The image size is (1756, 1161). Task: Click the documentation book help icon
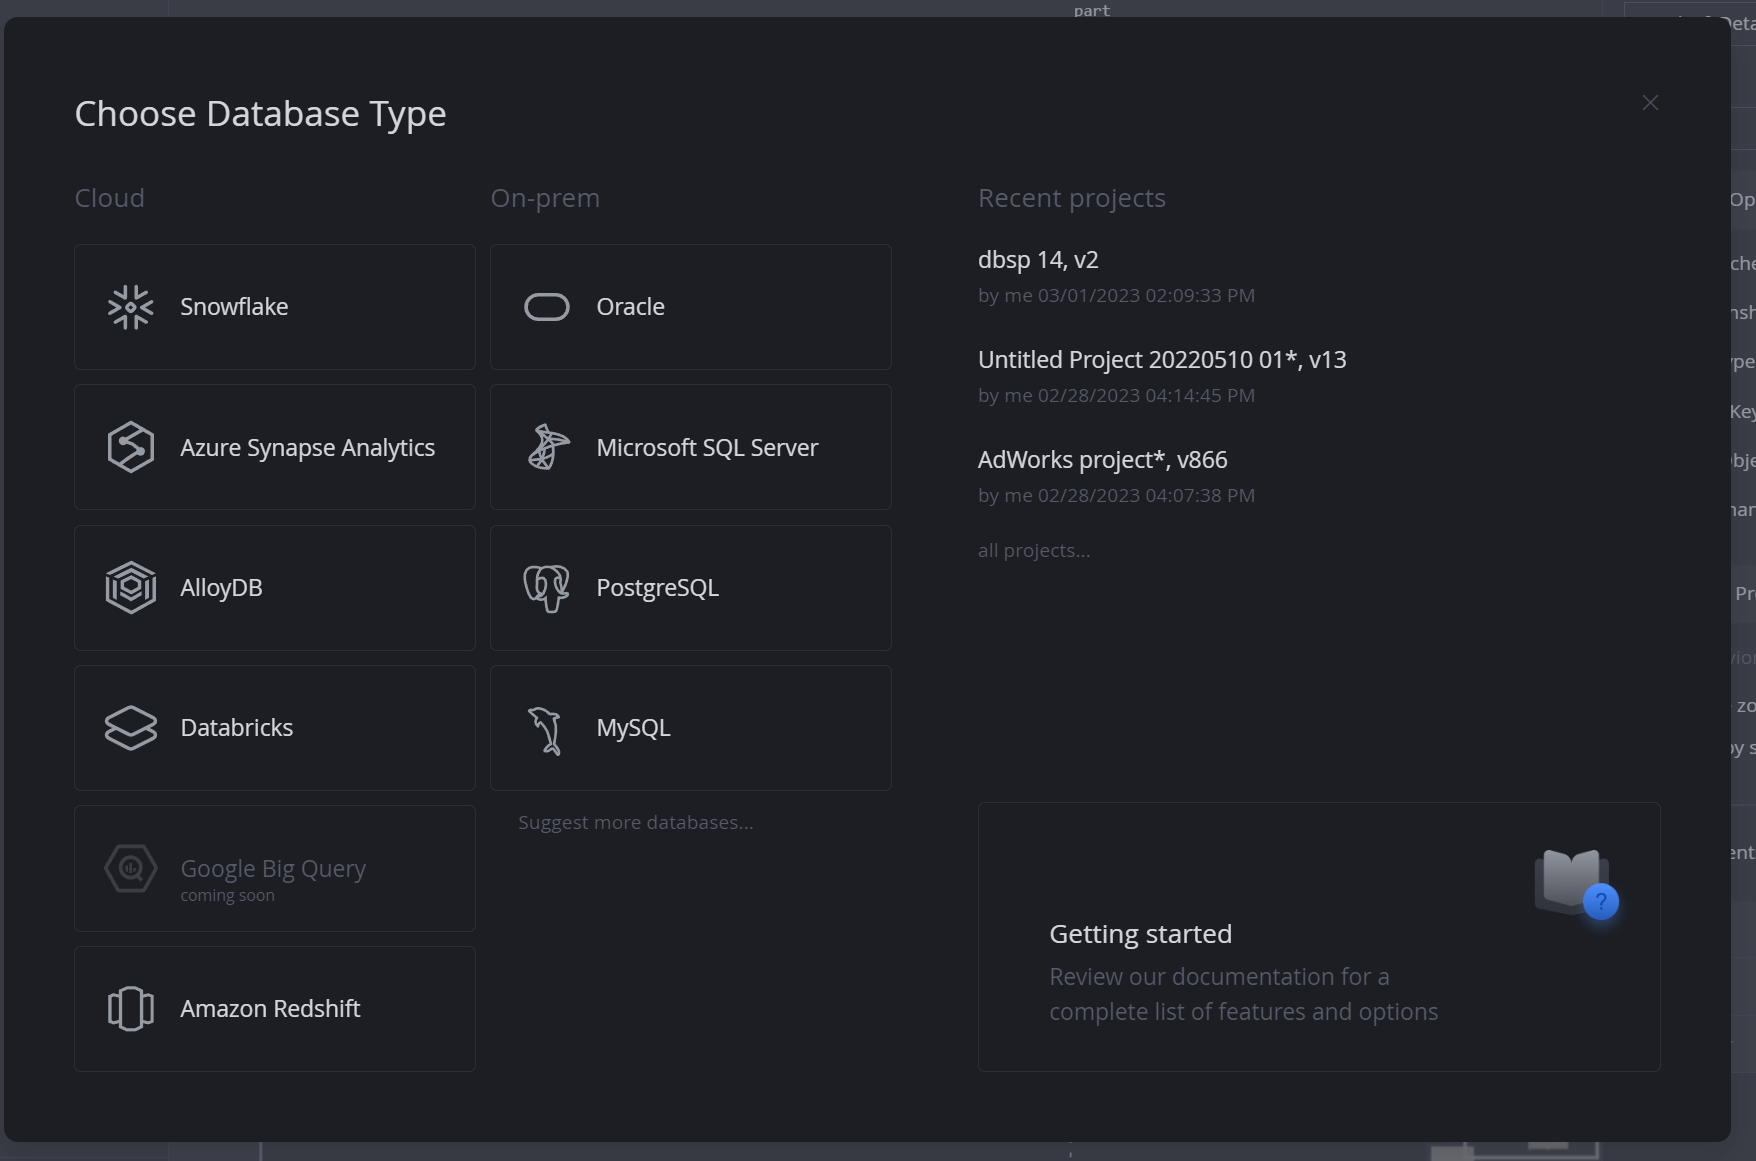1576,884
